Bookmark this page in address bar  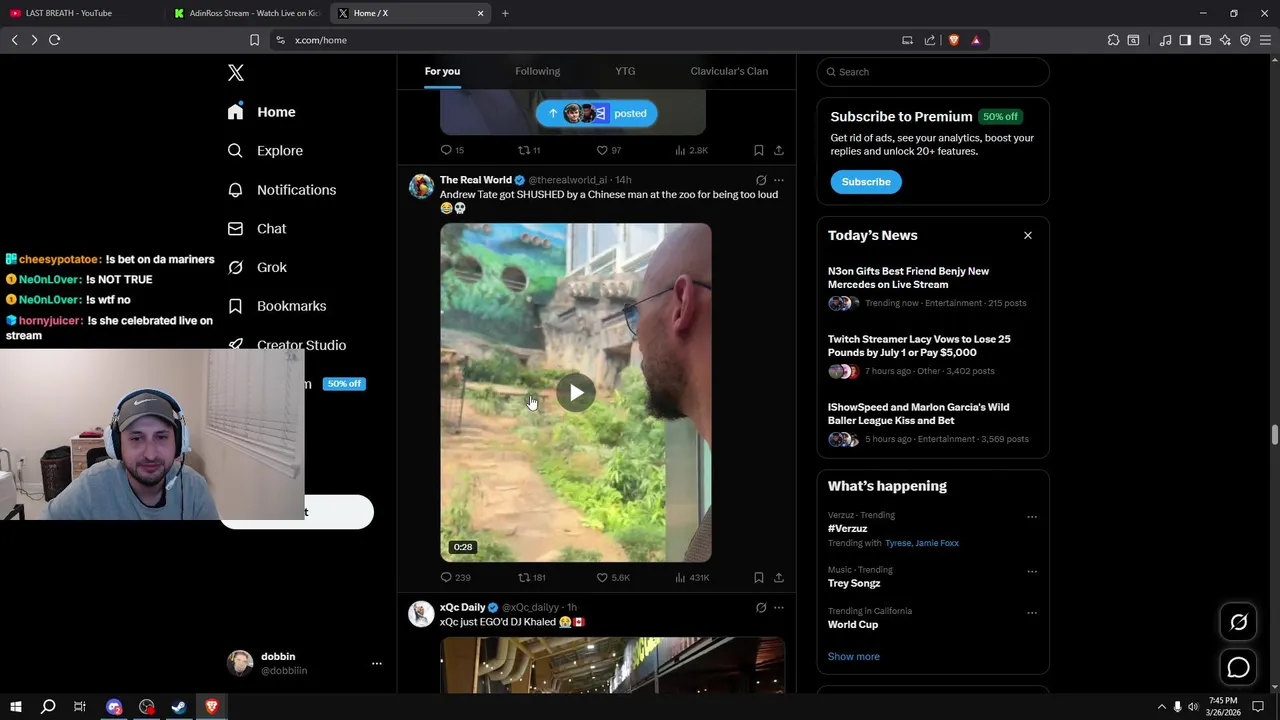point(254,40)
